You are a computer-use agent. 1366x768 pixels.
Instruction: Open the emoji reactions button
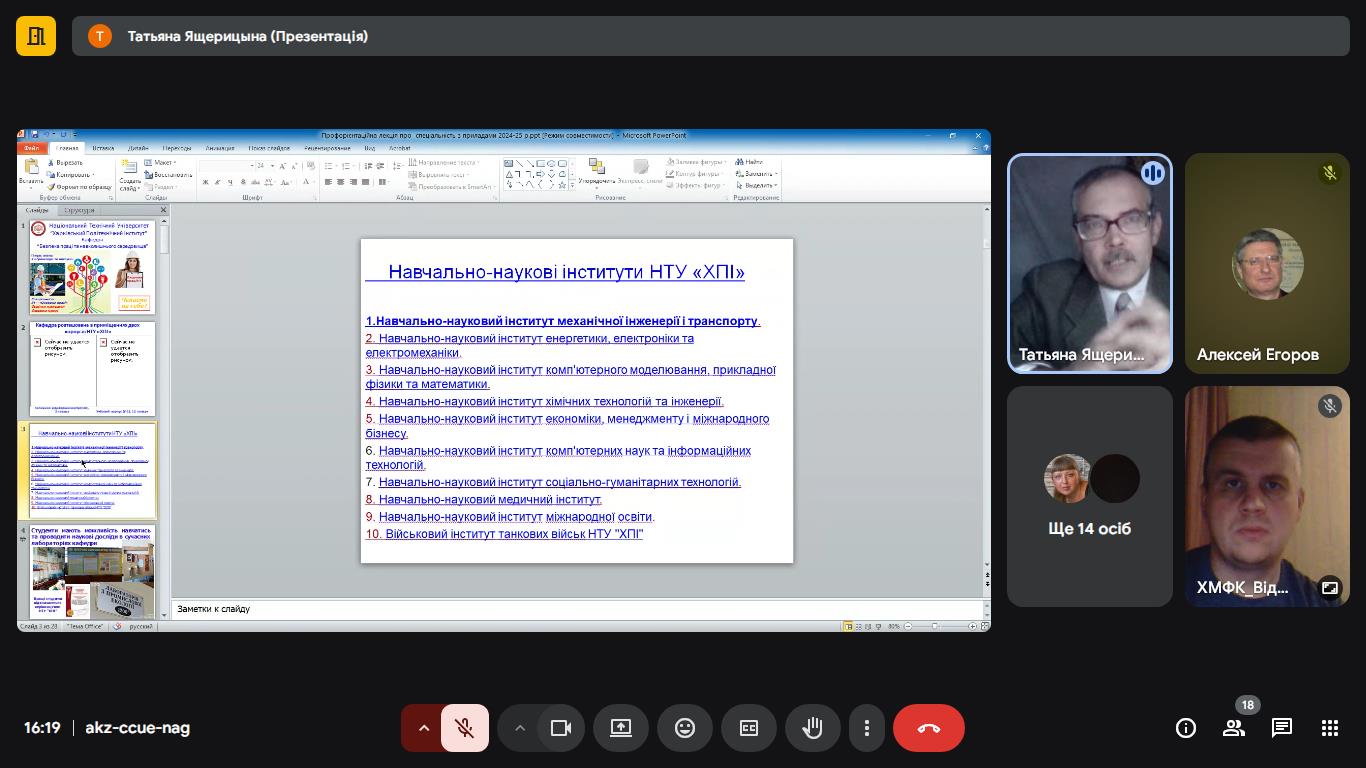tap(685, 728)
